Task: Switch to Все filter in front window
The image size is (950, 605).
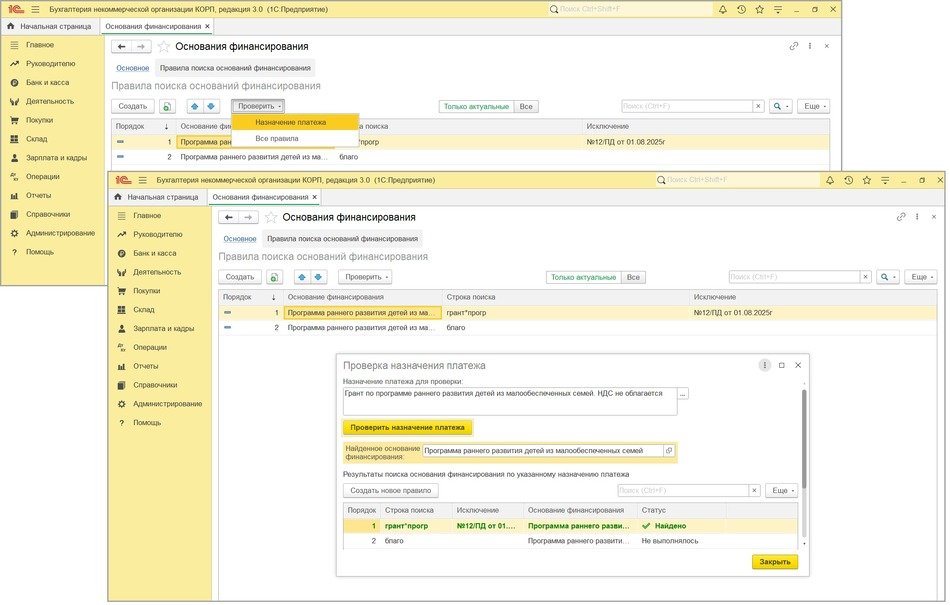Action: point(633,277)
